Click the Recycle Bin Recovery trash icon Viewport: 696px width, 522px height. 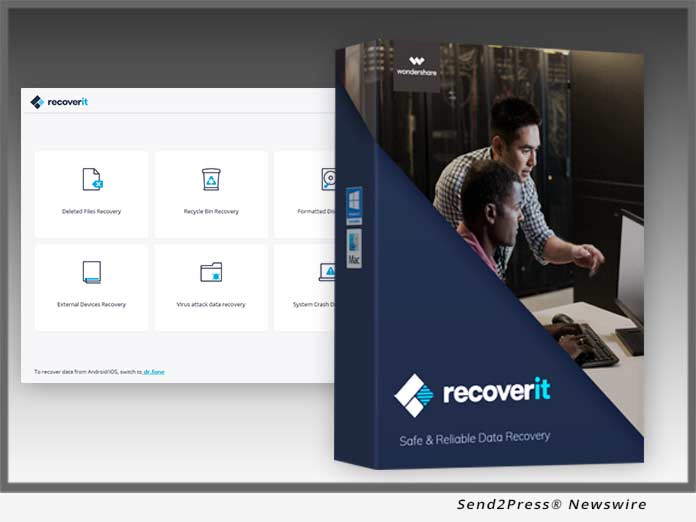[x=211, y=179]
